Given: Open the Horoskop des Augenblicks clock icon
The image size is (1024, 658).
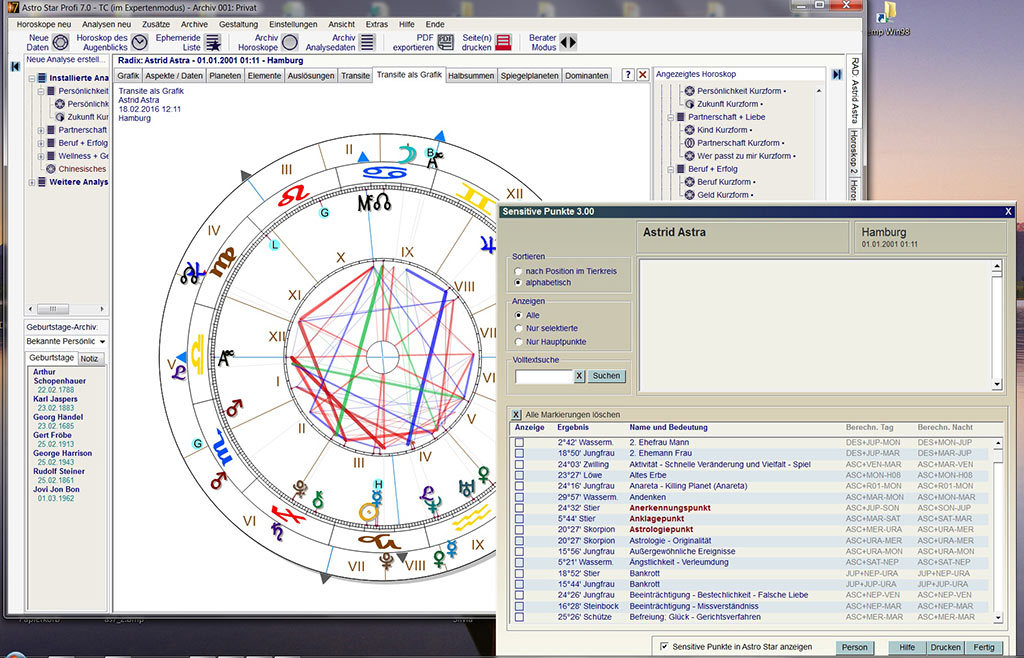Looking at the screenshot, I should click(x=139, y=42).
